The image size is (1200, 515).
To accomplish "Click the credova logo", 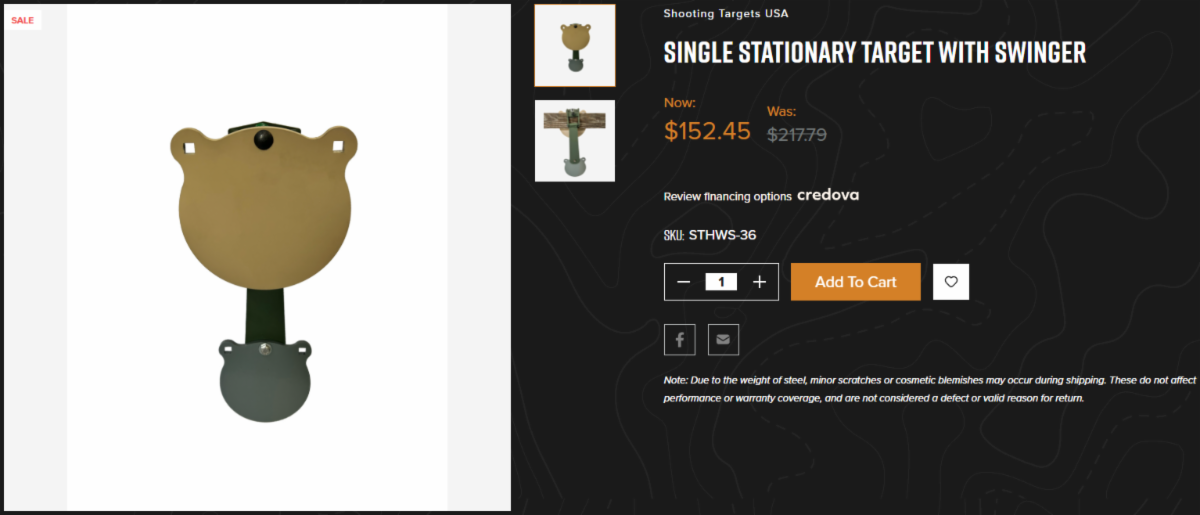I will 828,195.
